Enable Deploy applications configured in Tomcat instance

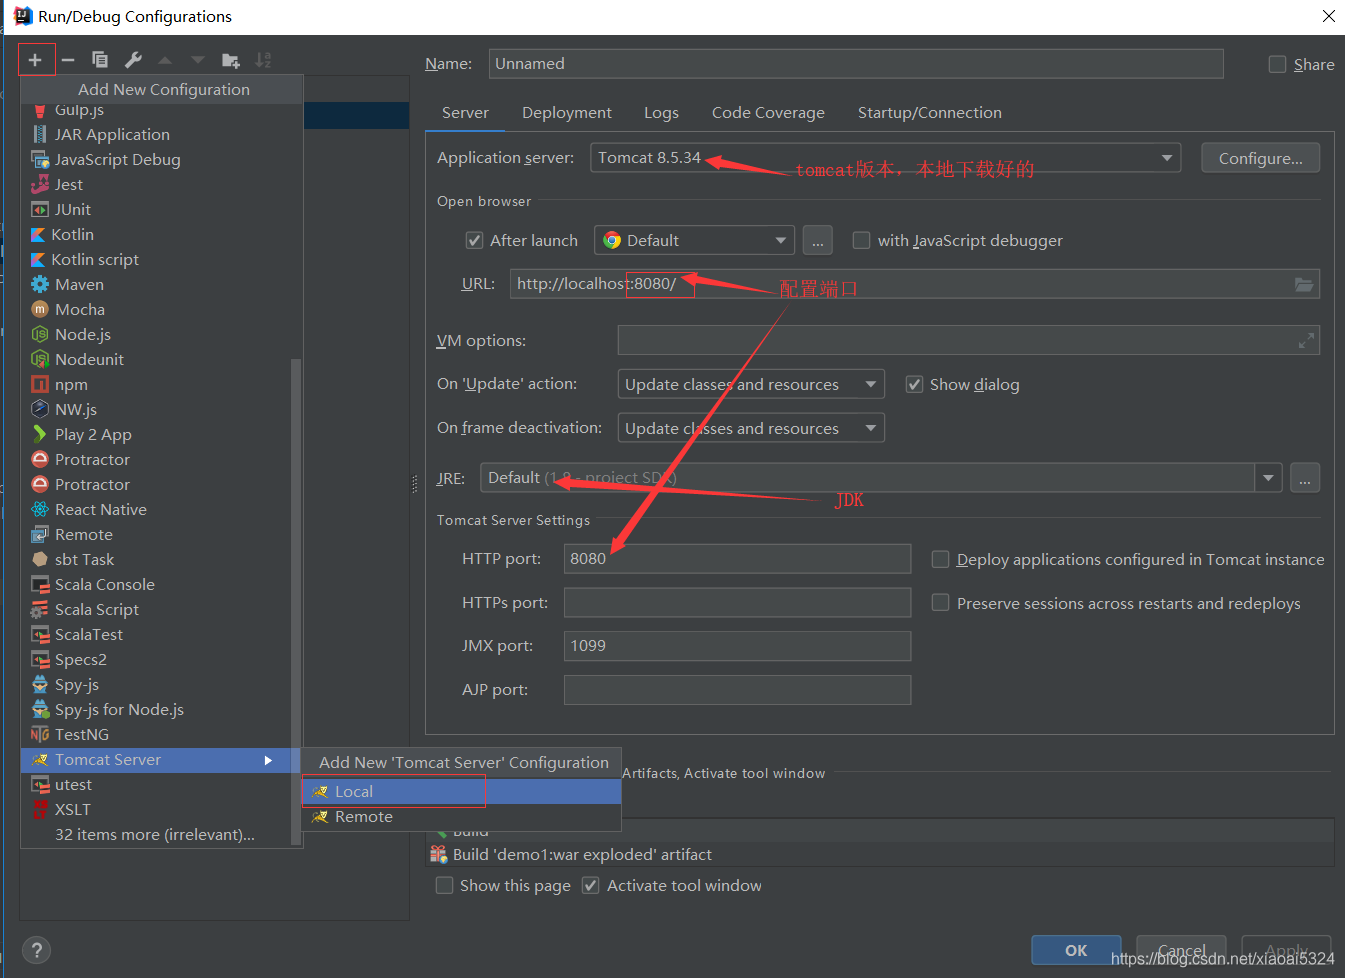(x=940, y=559)
